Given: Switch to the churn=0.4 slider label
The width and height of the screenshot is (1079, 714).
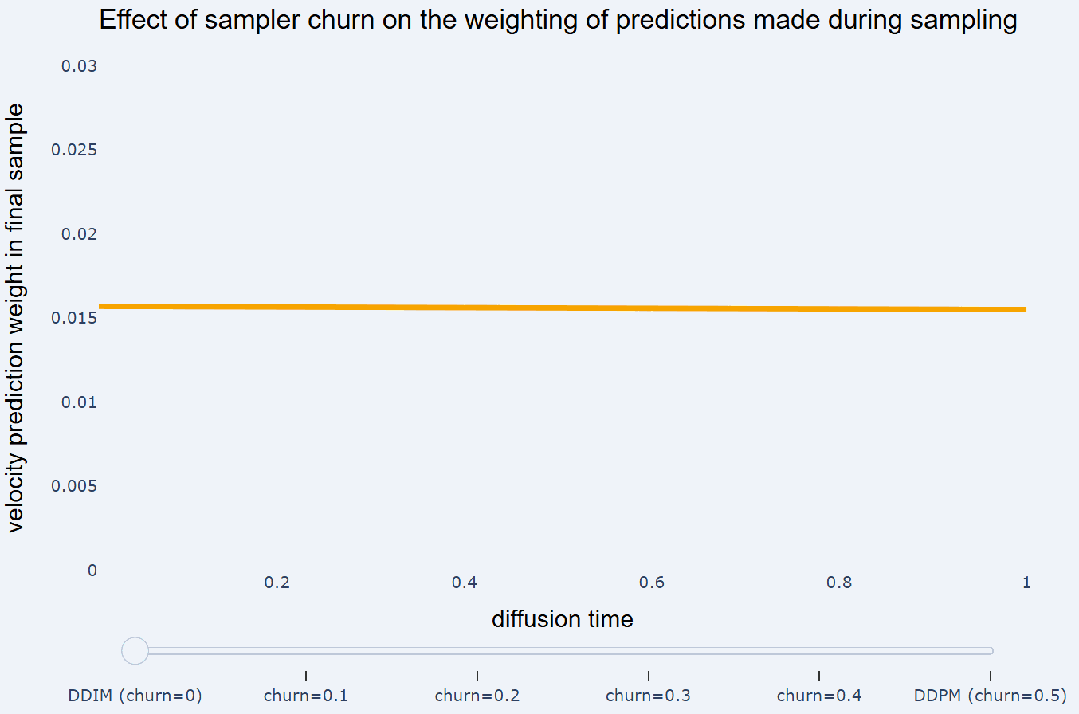Looking at the screenshot, I should coord(819,695).
